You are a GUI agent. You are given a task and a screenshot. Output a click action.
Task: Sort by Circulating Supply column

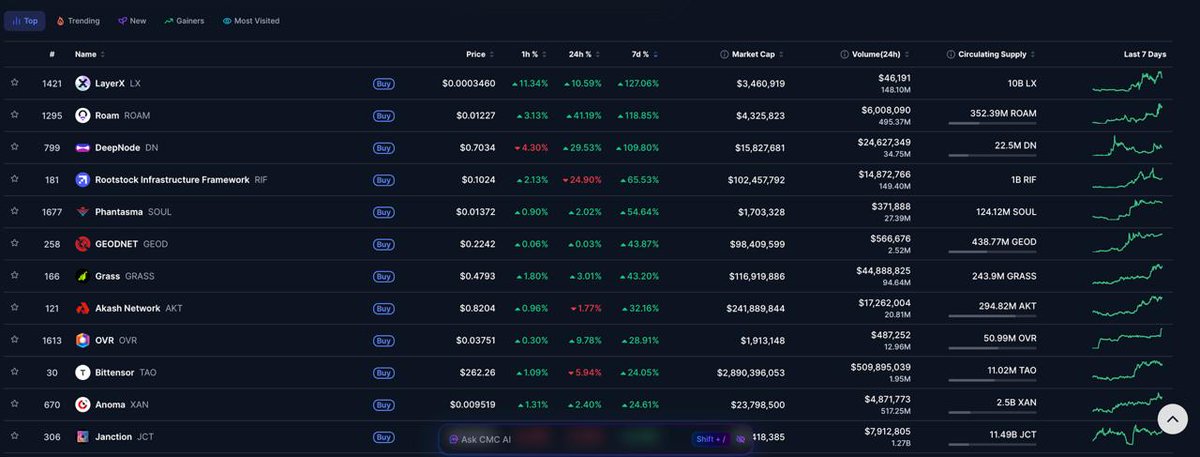click(x=996, y=54)
